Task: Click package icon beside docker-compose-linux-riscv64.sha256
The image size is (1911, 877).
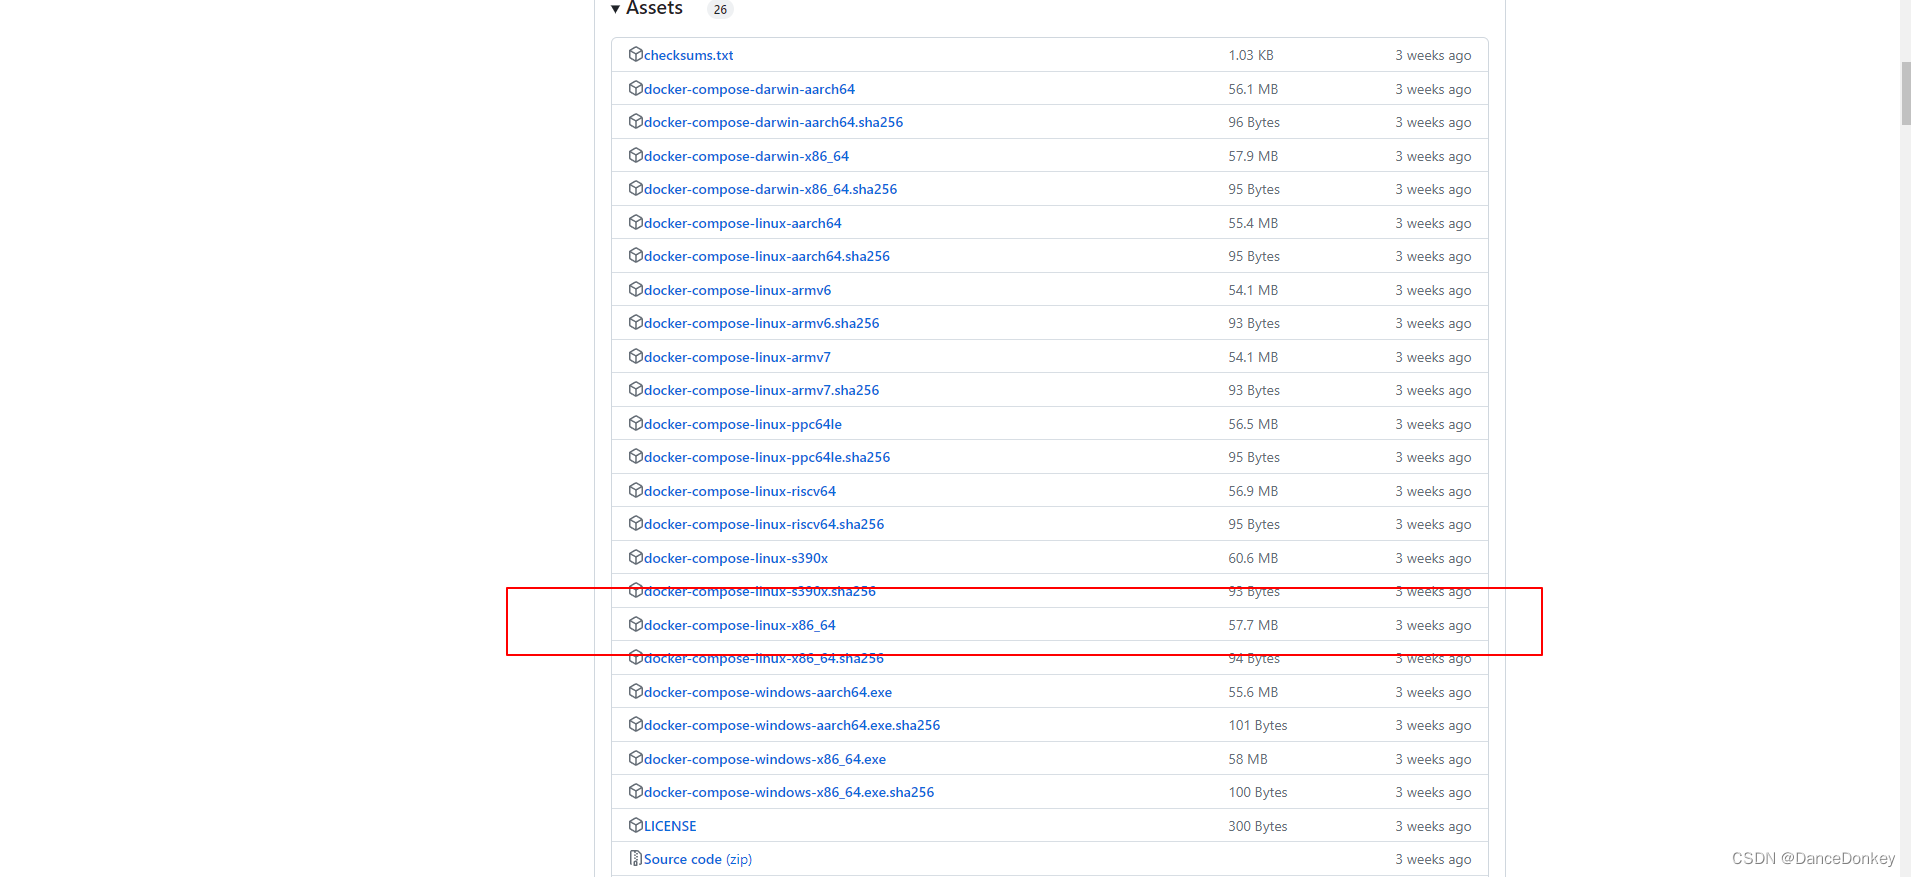Action: pyautogui.click(x=635, y=523)
